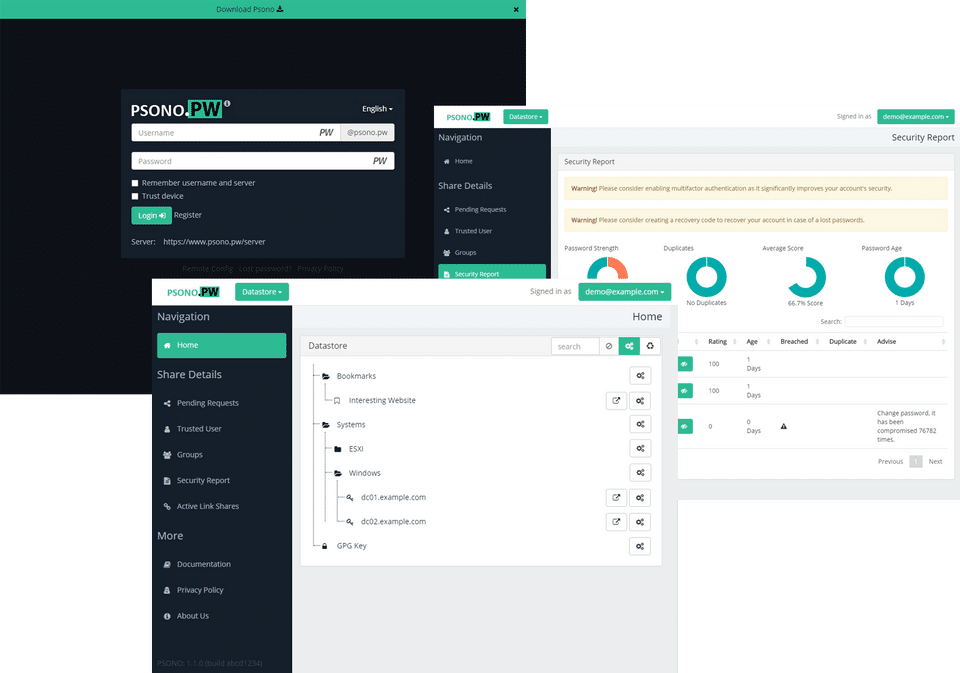Click the Security Report table Search field
The height and width of the screenshot is (673, 960).
pyautogui.click(x=894, y=321)
